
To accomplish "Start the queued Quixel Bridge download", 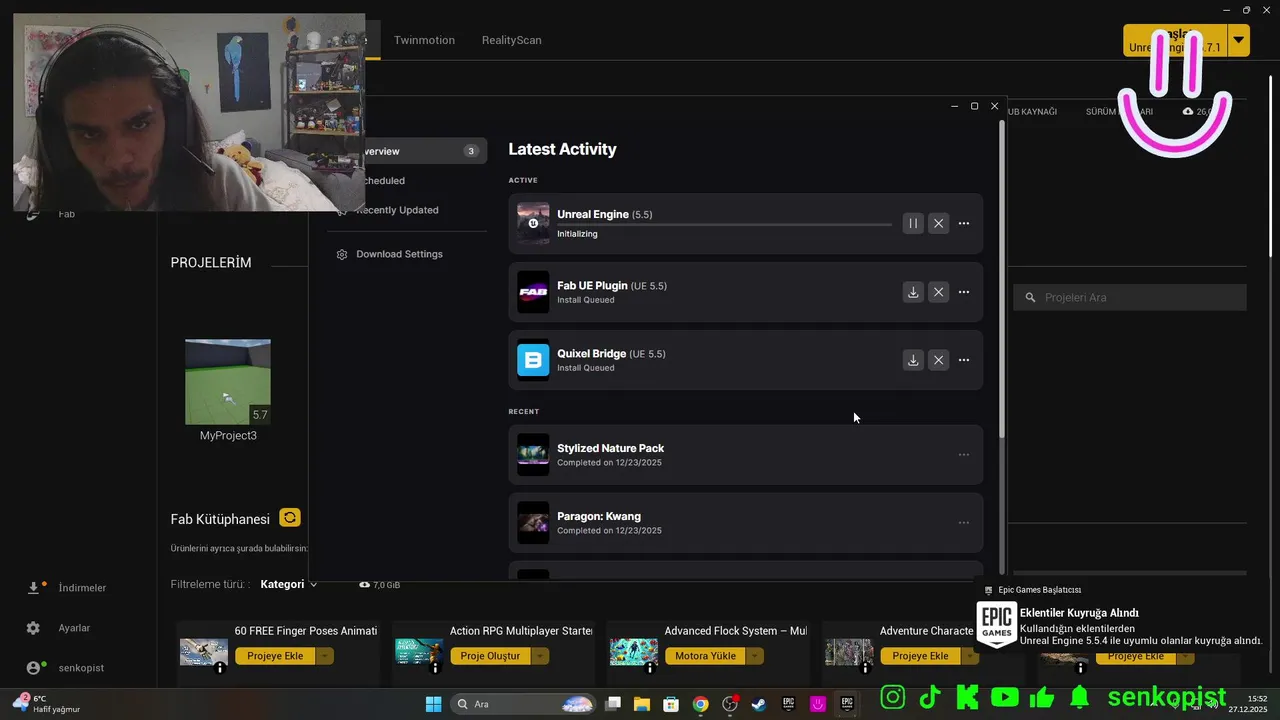I will [913, 360].
